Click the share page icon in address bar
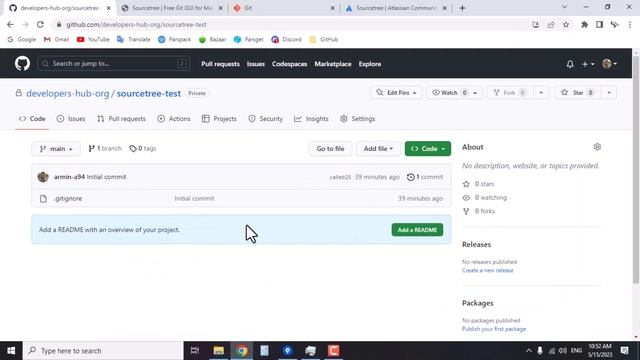The width and height of the screenshot is (640, 360). [551, 24]
